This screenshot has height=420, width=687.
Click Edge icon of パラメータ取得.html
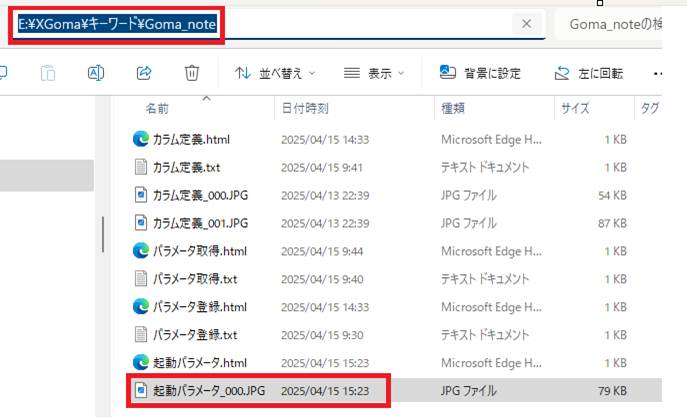141,251
